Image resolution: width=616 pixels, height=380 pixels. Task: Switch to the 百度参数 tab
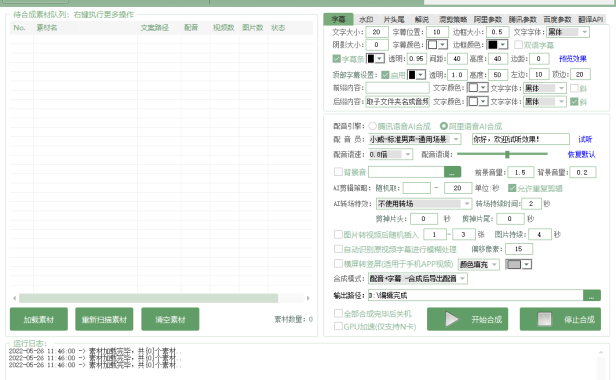pos(557,19)
